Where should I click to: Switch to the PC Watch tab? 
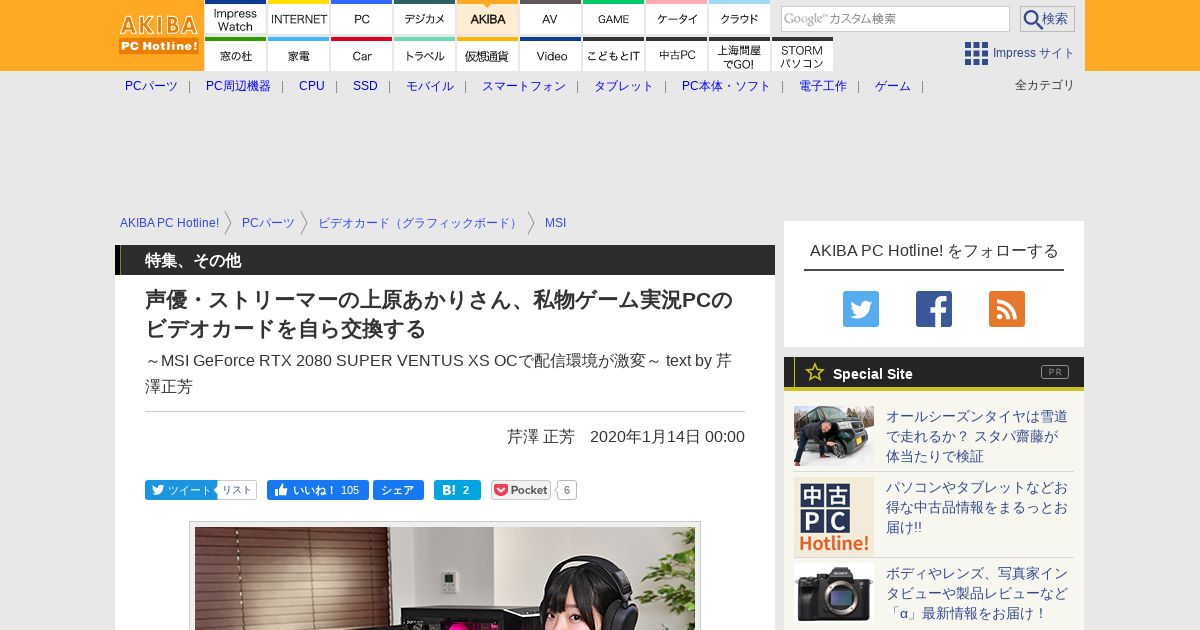point(362,17)
